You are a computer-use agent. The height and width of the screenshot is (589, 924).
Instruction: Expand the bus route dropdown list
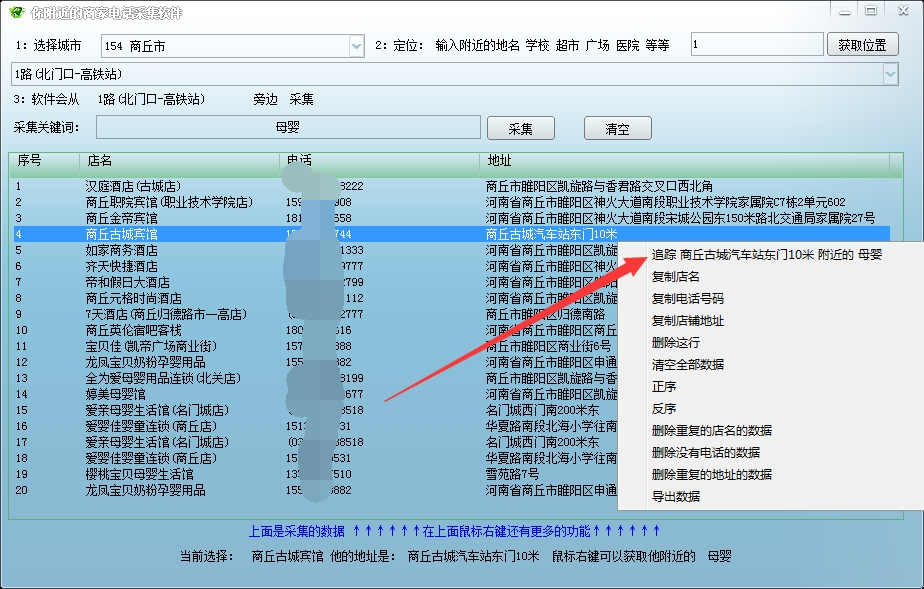pos(890,74)
